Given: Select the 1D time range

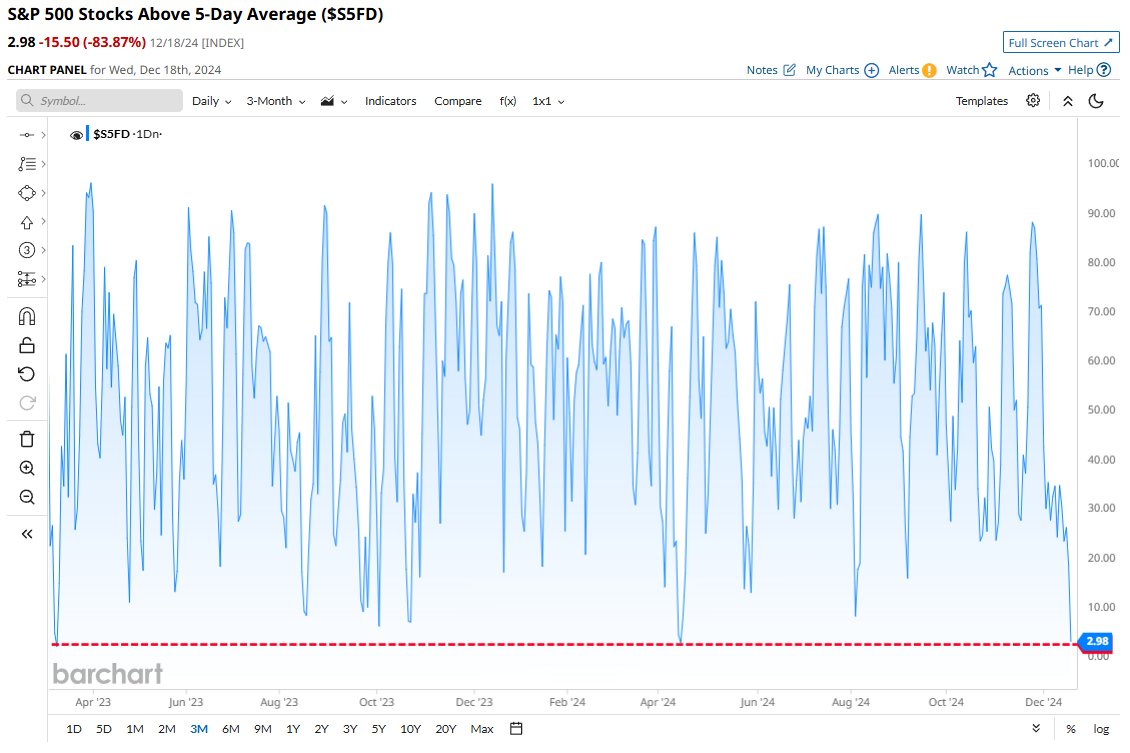Looking at the screenshot, I should click(74, 729).
